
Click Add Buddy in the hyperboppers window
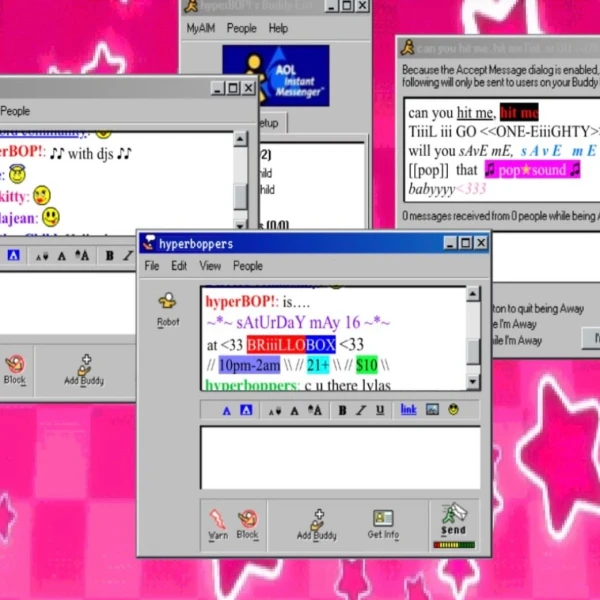[316, 524]
